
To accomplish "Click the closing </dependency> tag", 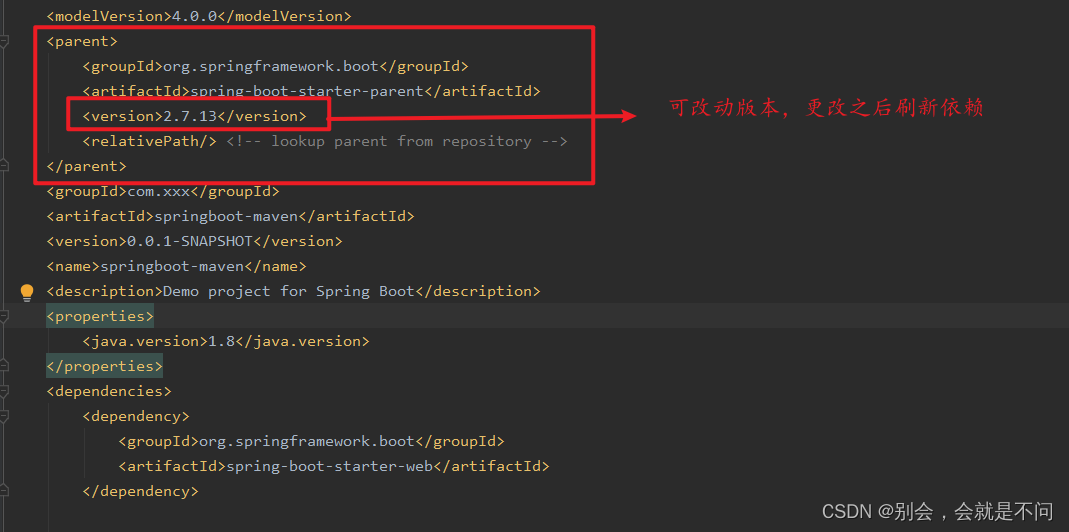I will [140, 491].
